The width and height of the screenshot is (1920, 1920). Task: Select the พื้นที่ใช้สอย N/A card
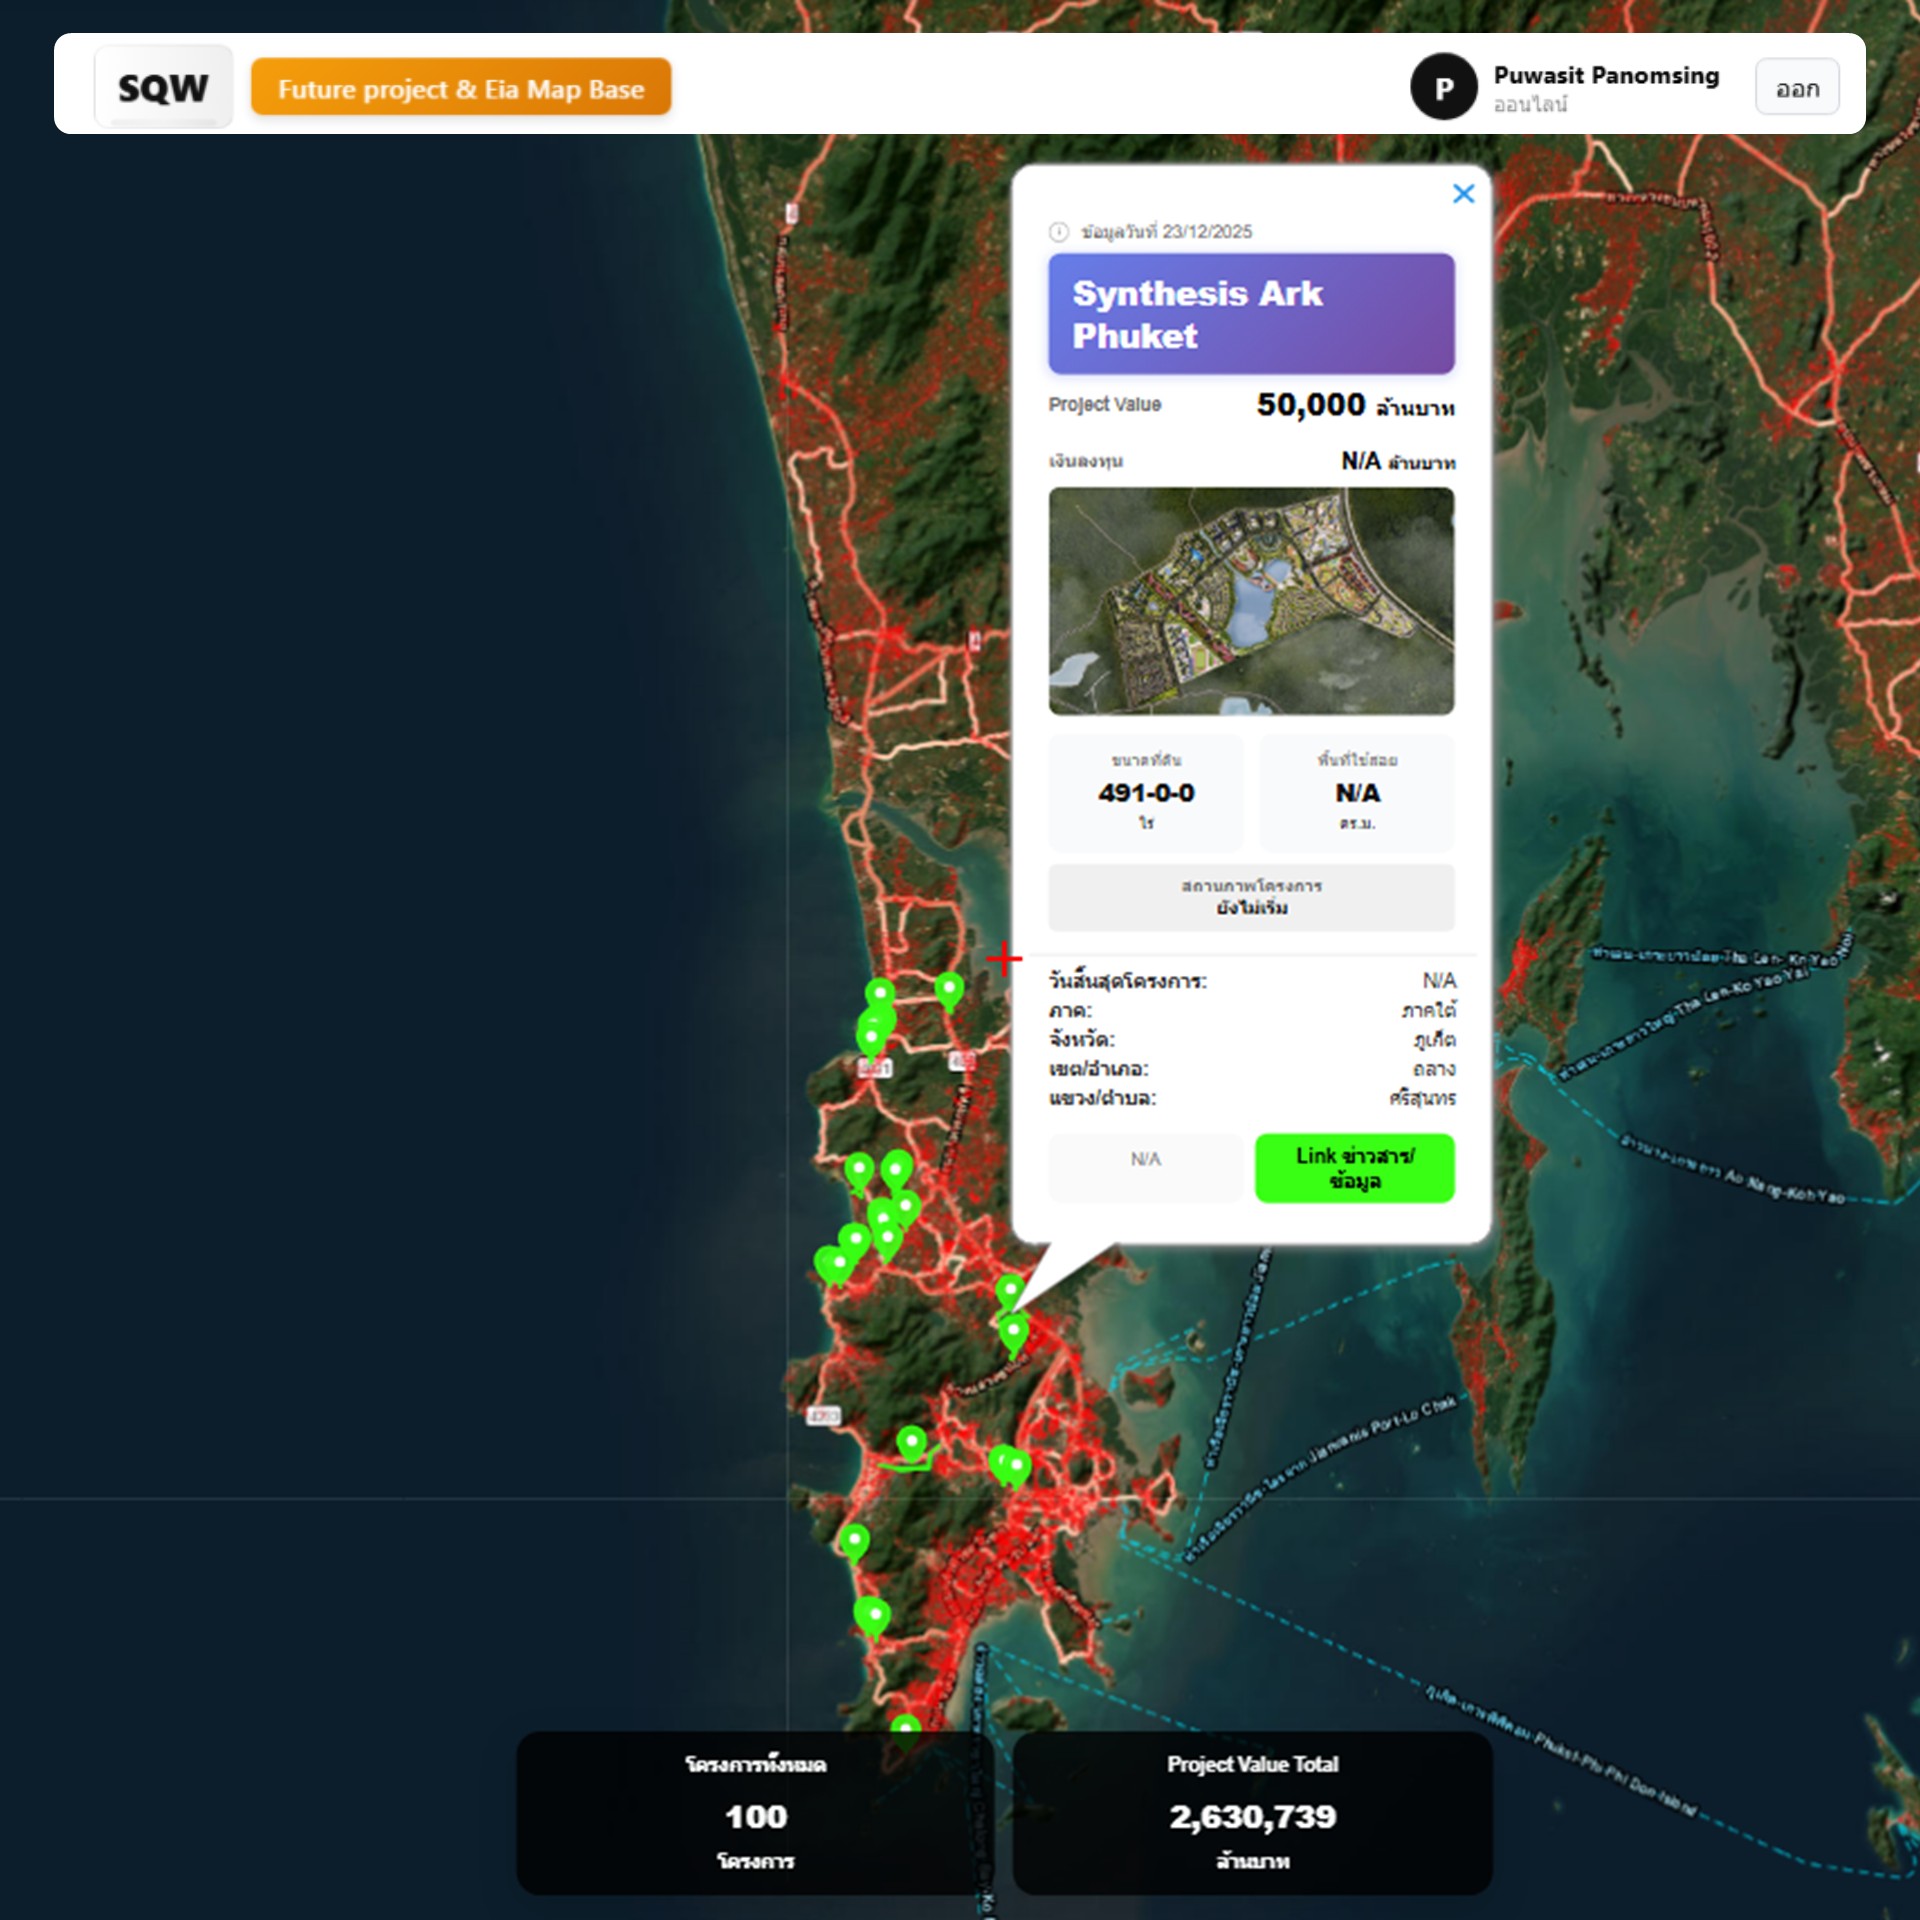[x=1357, y=792]
